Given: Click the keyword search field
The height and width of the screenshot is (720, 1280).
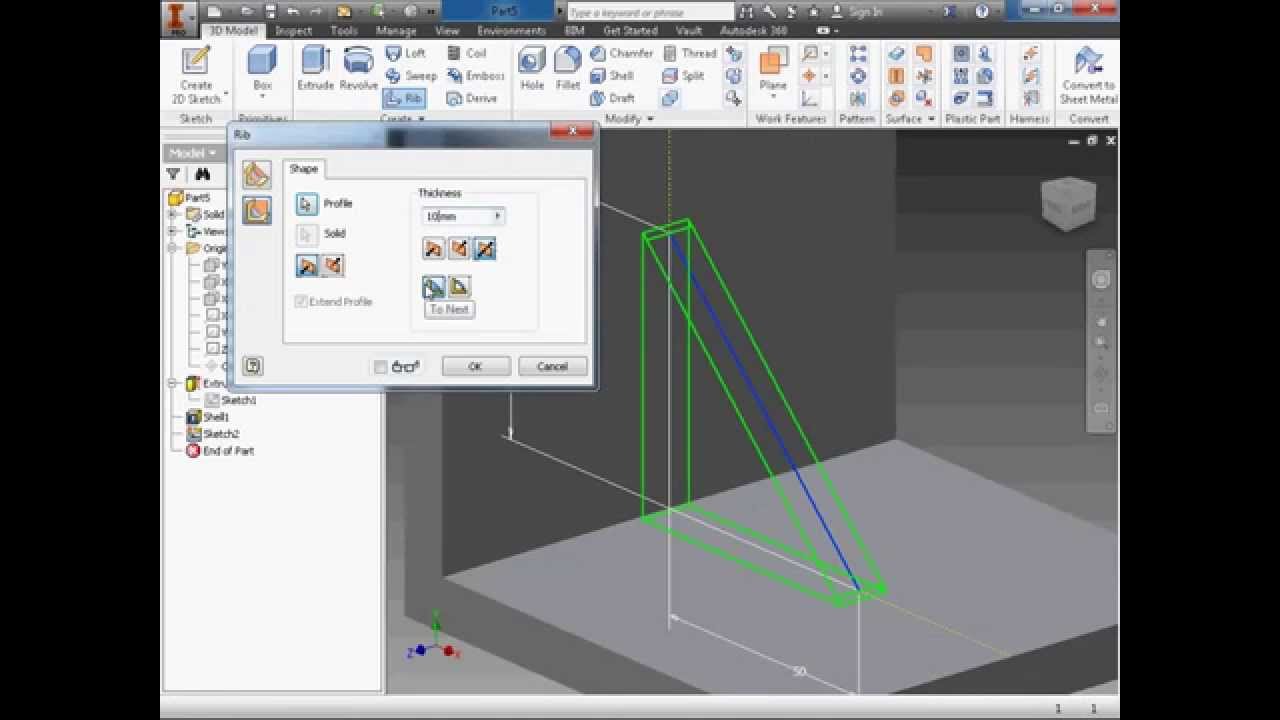Looking at the screenshot, I should point(650,12).
